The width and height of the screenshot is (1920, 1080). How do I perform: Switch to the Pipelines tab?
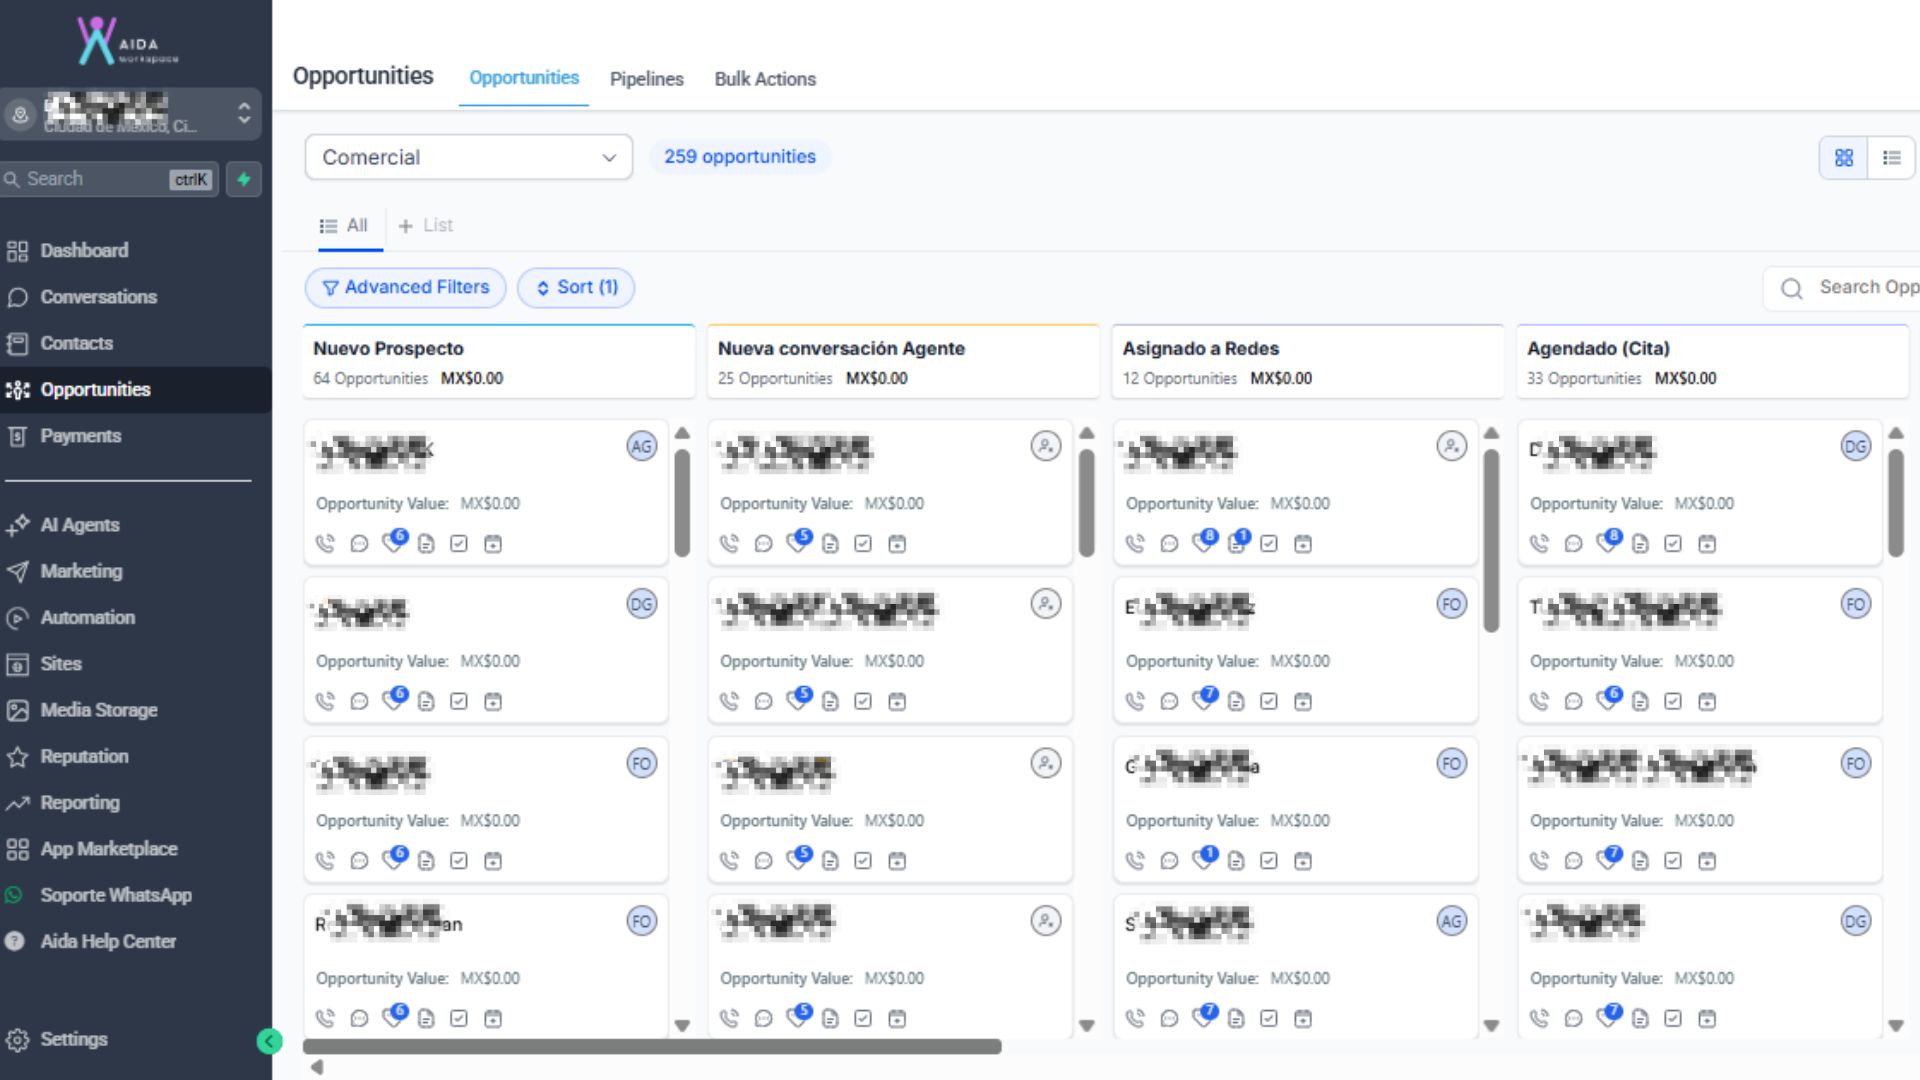pyautogui.click(x=646, y=79)
